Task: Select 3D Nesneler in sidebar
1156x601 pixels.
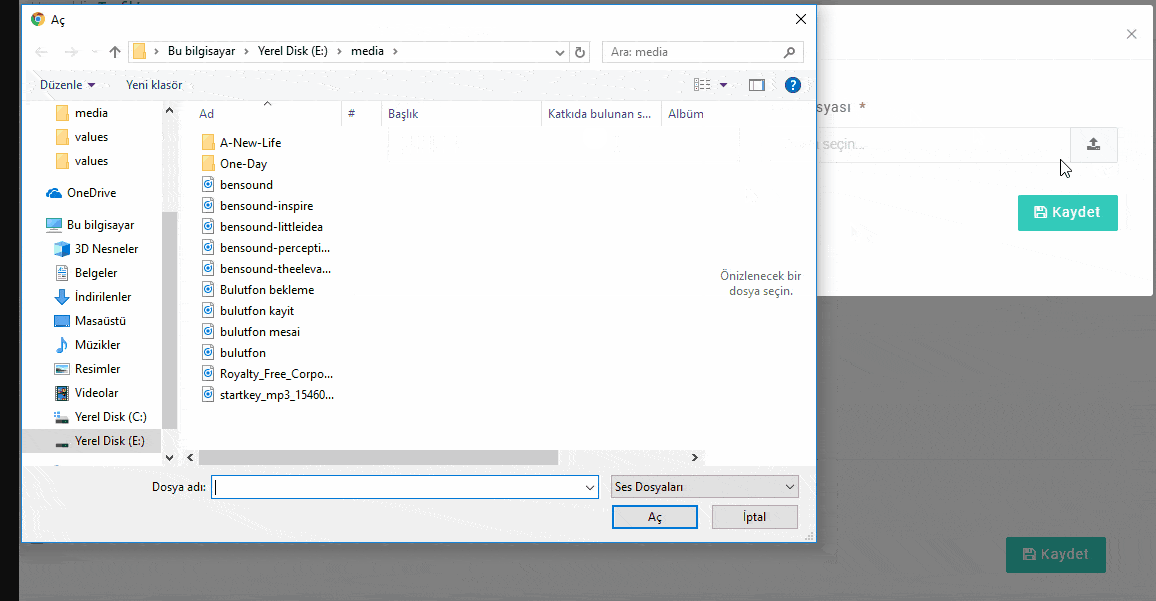Action: (x=97, y=249)
